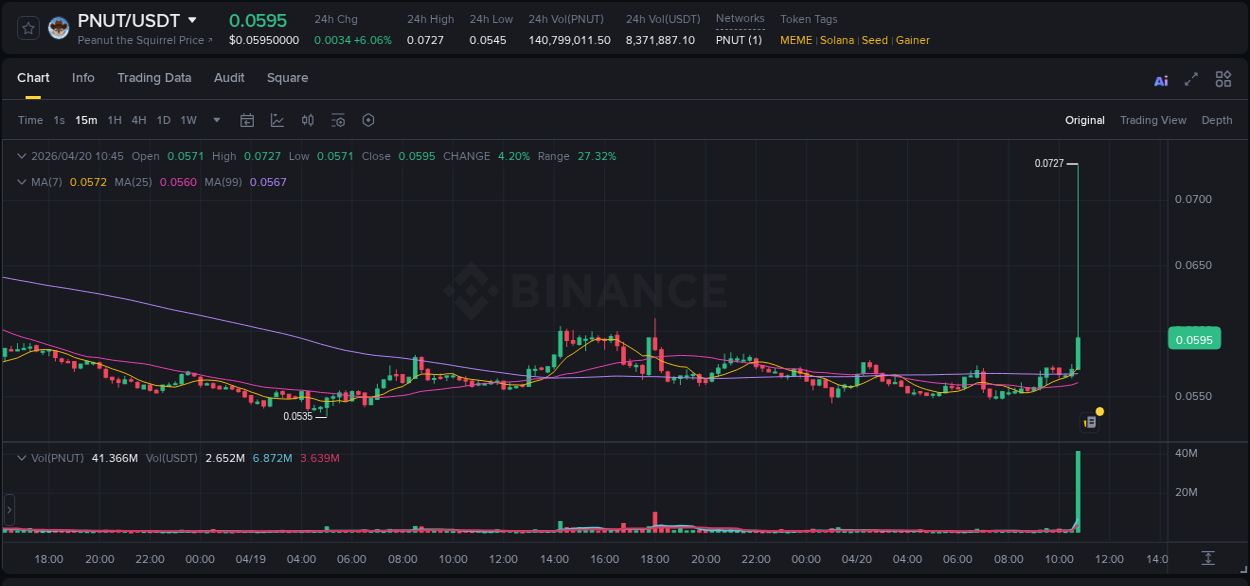
Task: Open the PNUT/USDT pair selector dropdown
Action: (192, 19)
